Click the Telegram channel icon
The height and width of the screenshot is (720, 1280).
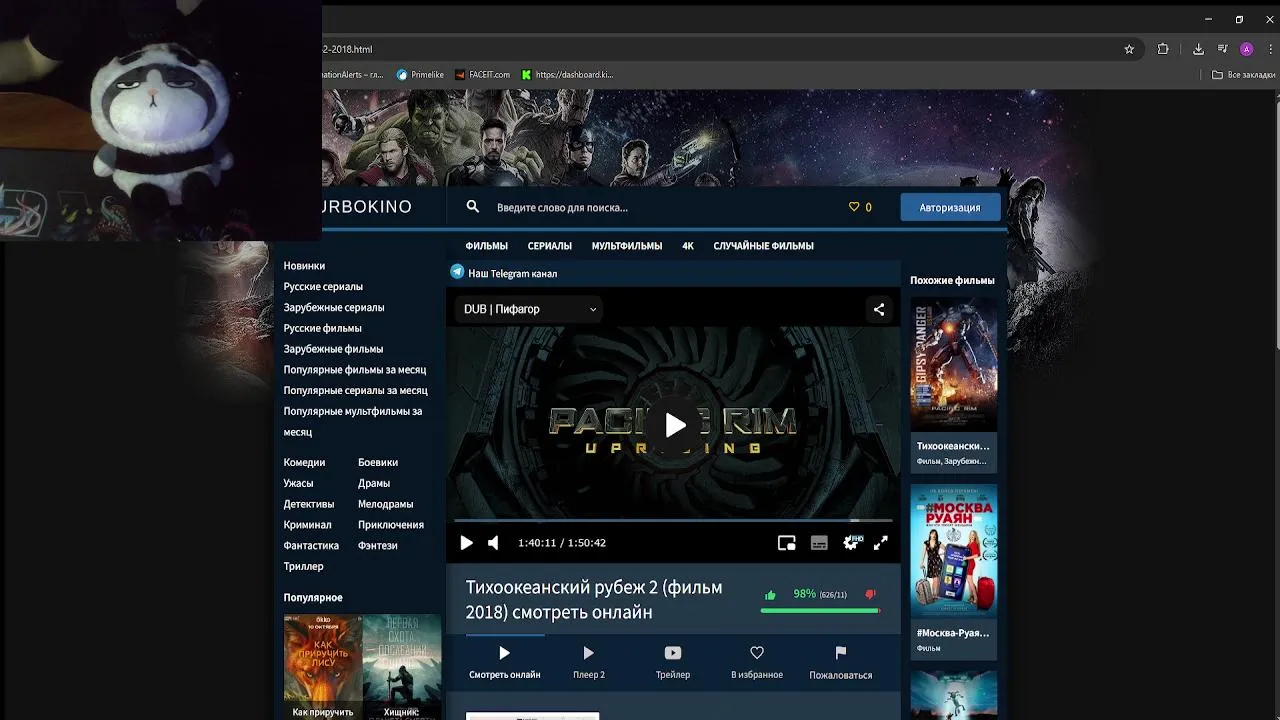(457, 272)
